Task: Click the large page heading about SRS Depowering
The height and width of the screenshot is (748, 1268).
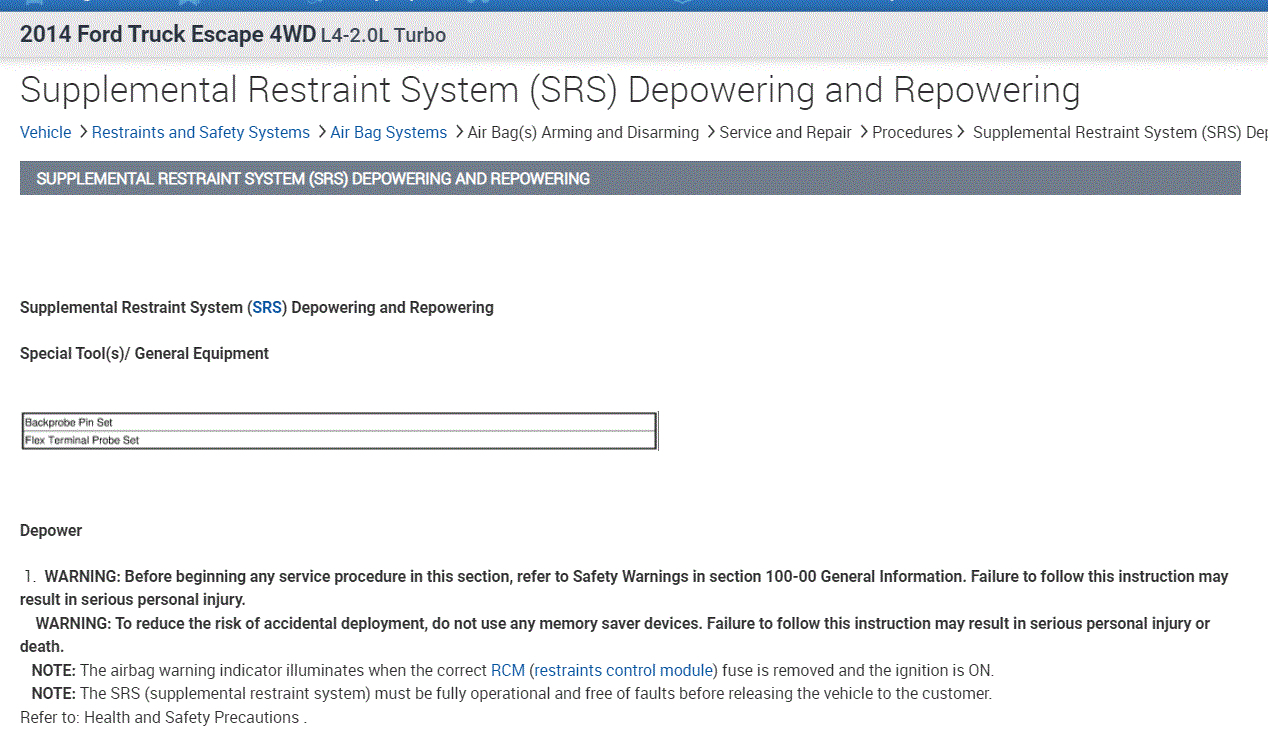Action: [550, 89]
